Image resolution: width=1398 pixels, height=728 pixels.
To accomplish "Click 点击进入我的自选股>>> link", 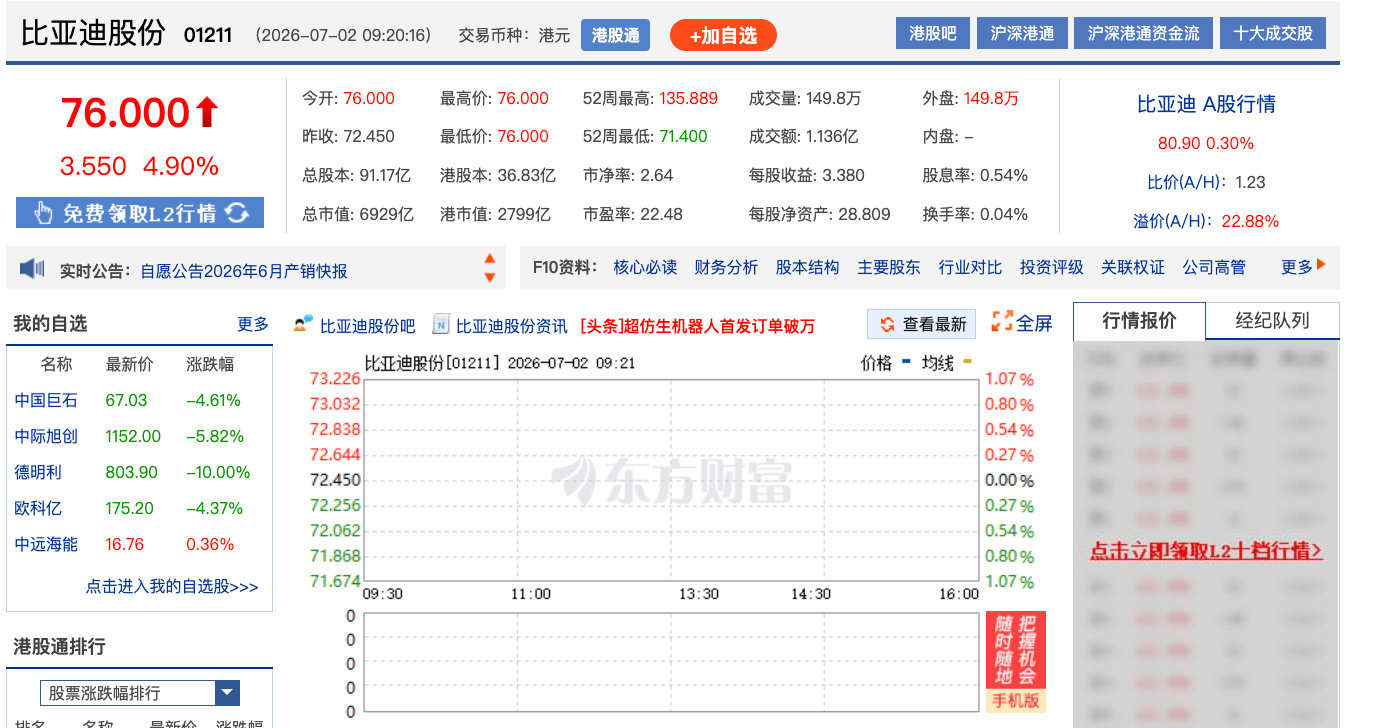I will [172, 587].
